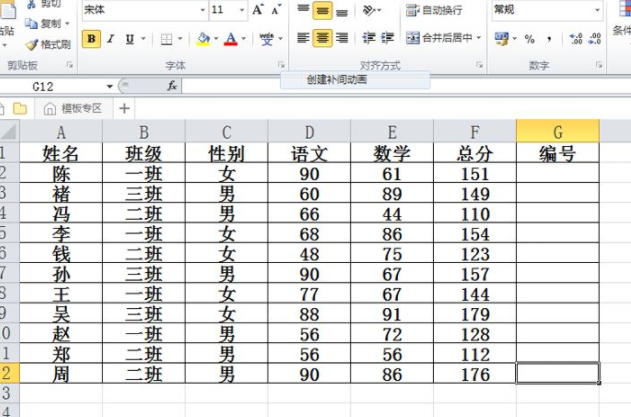Click accounting number format icon

click(501, 39)
